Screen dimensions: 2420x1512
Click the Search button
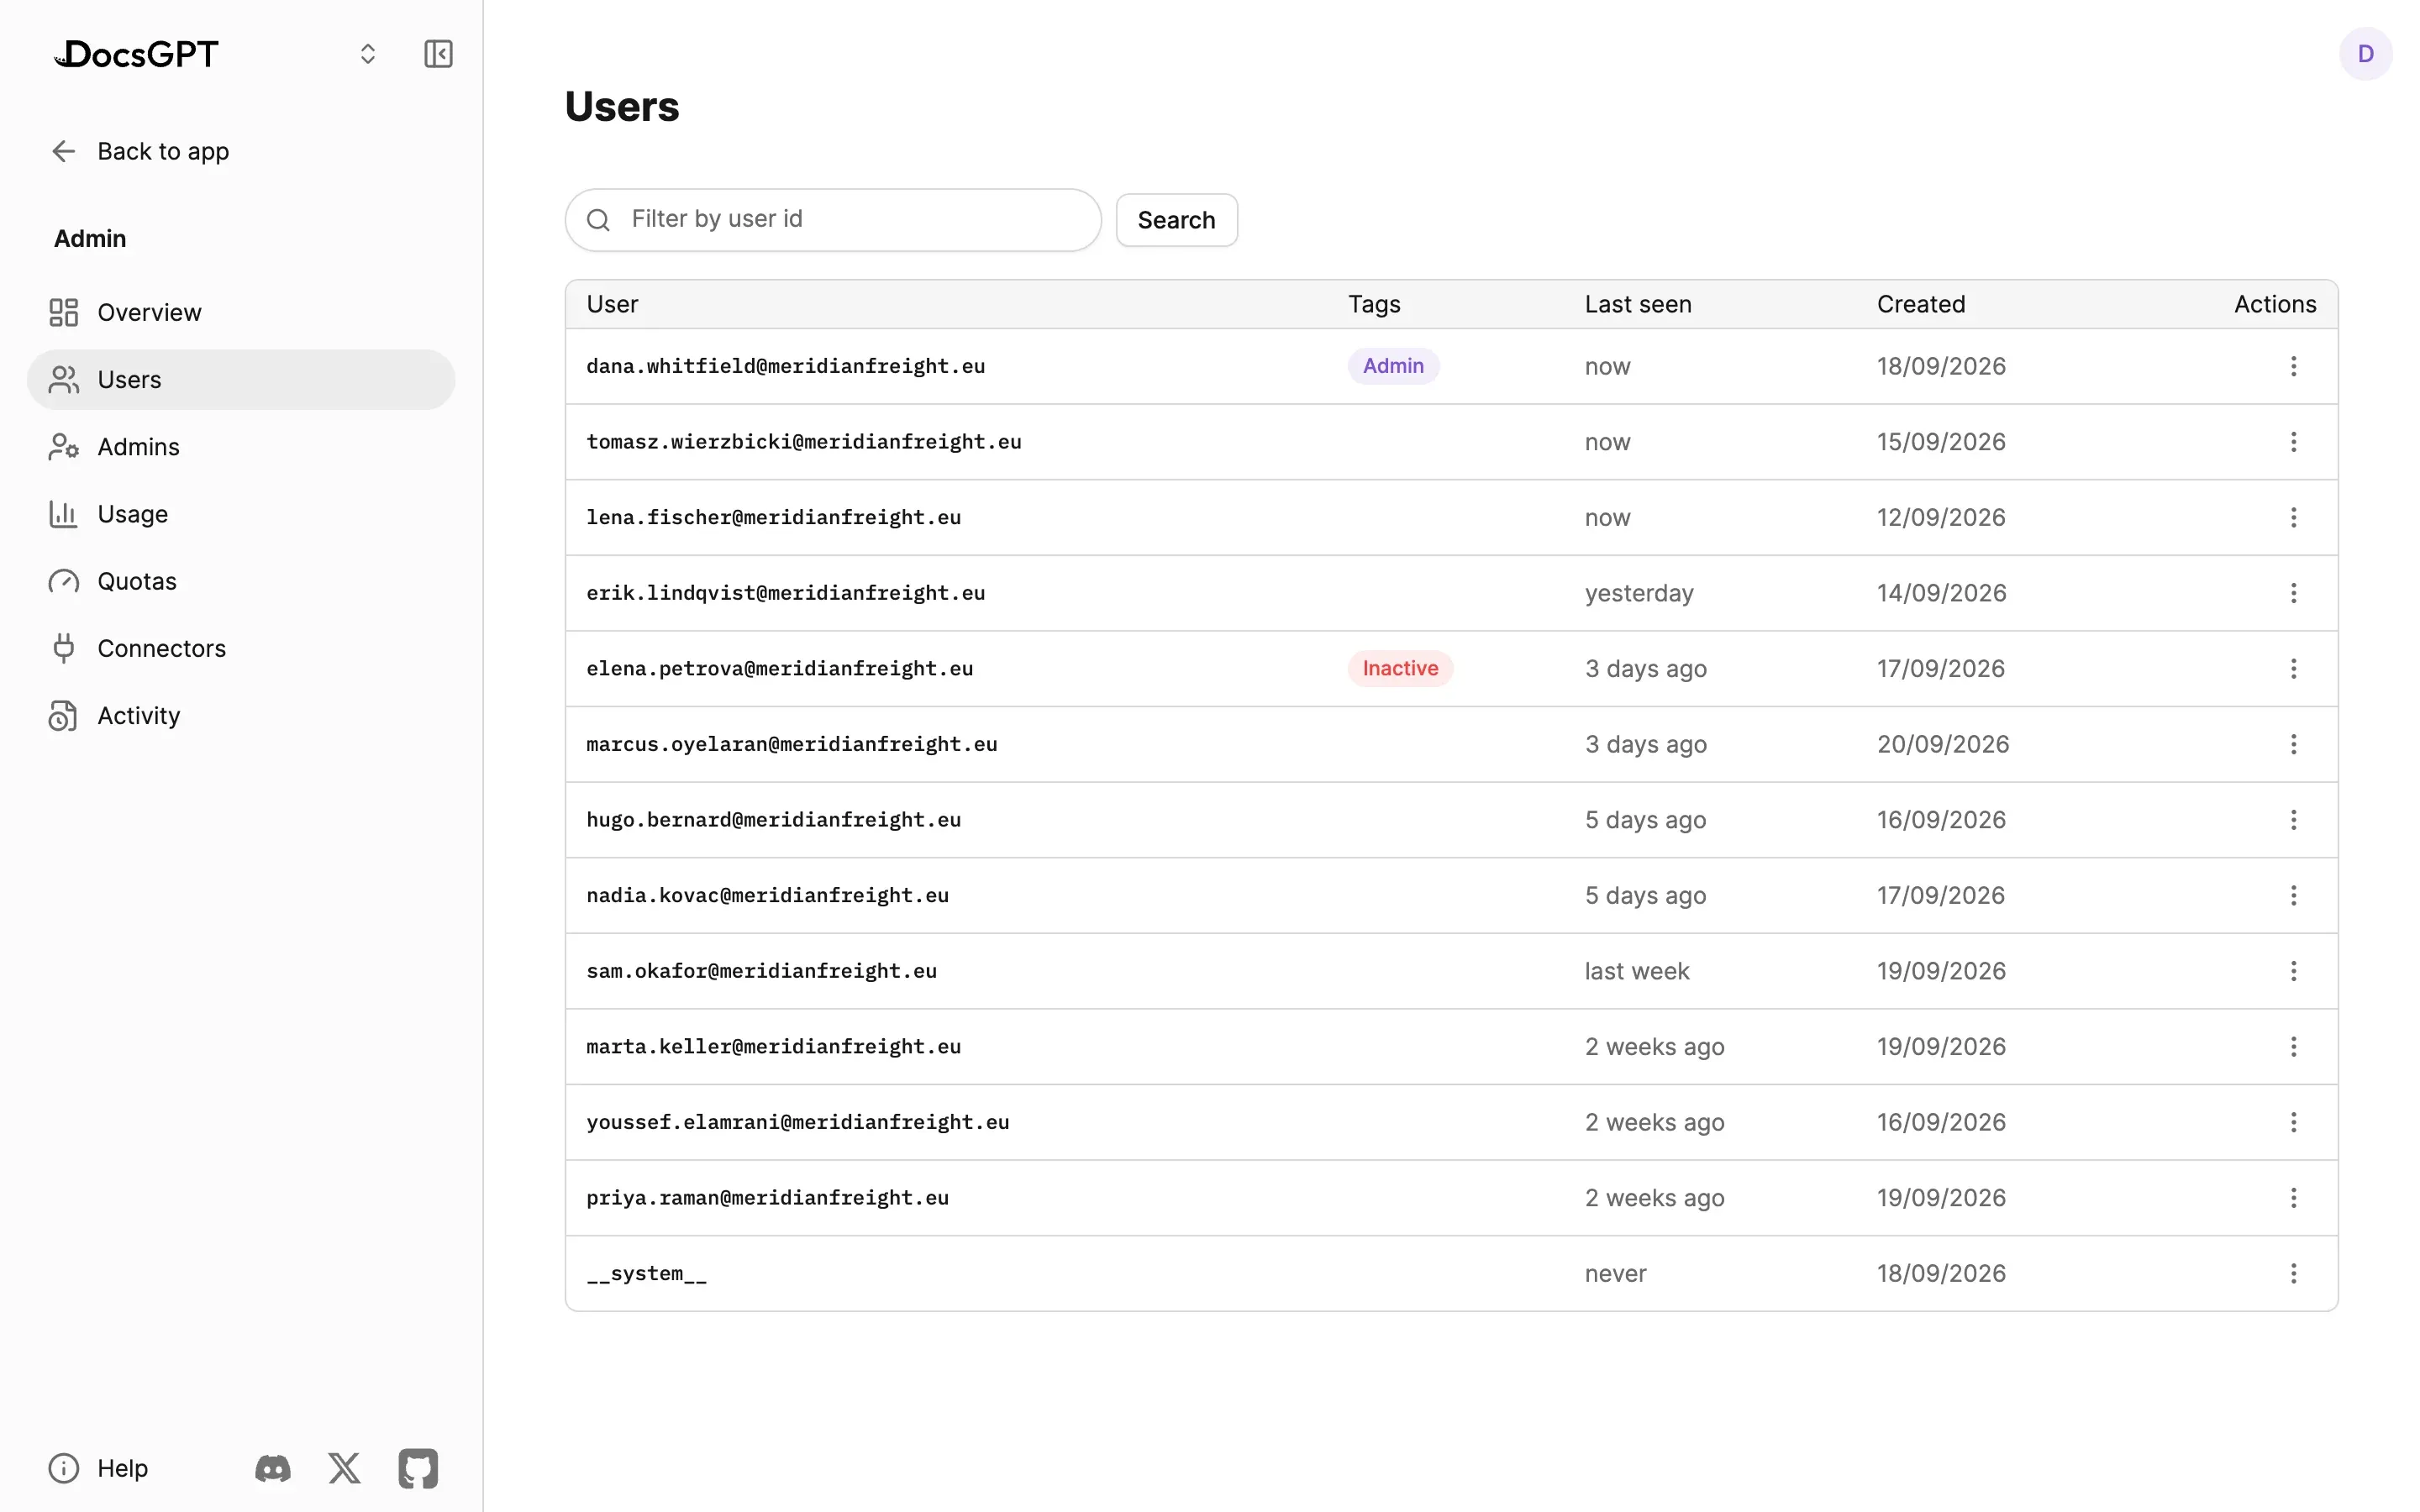click(x=1176, y=220)
